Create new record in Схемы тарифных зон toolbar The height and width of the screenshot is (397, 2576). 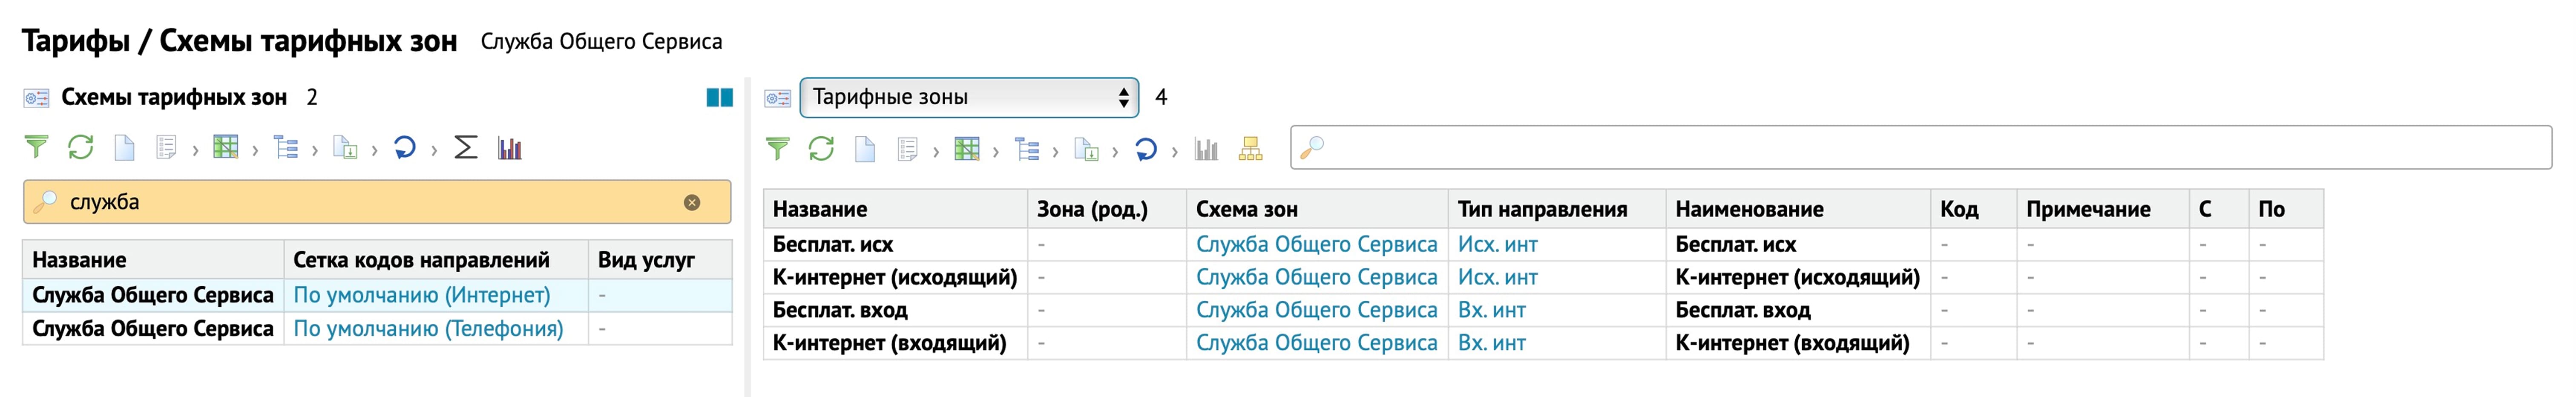(124, 148)
